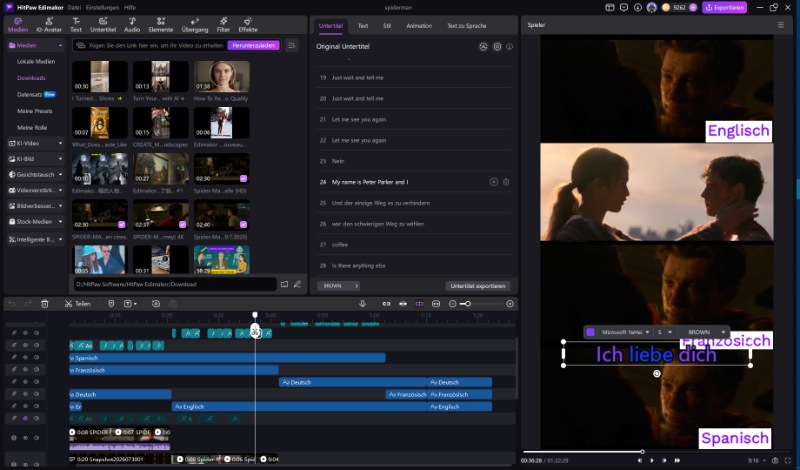Open the Text tool in top toolbar
This screenshot has height=470, width=800.
point(76,24)
